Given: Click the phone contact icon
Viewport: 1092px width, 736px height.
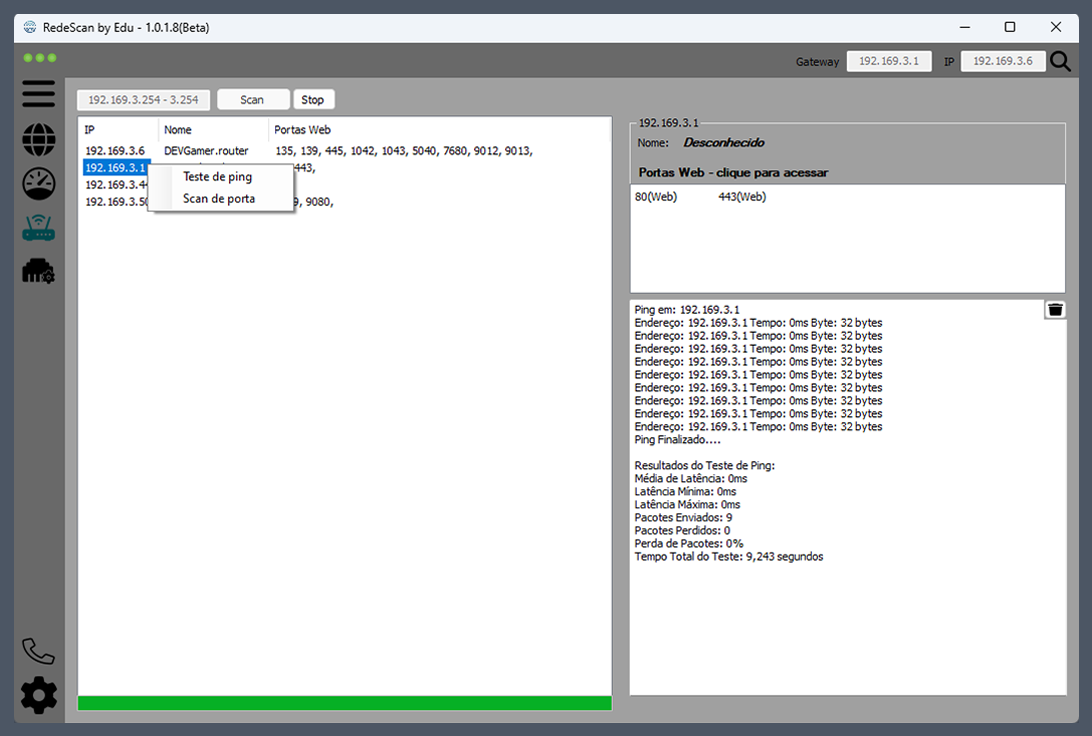Looking at the screenshot, I should [39, 651].
